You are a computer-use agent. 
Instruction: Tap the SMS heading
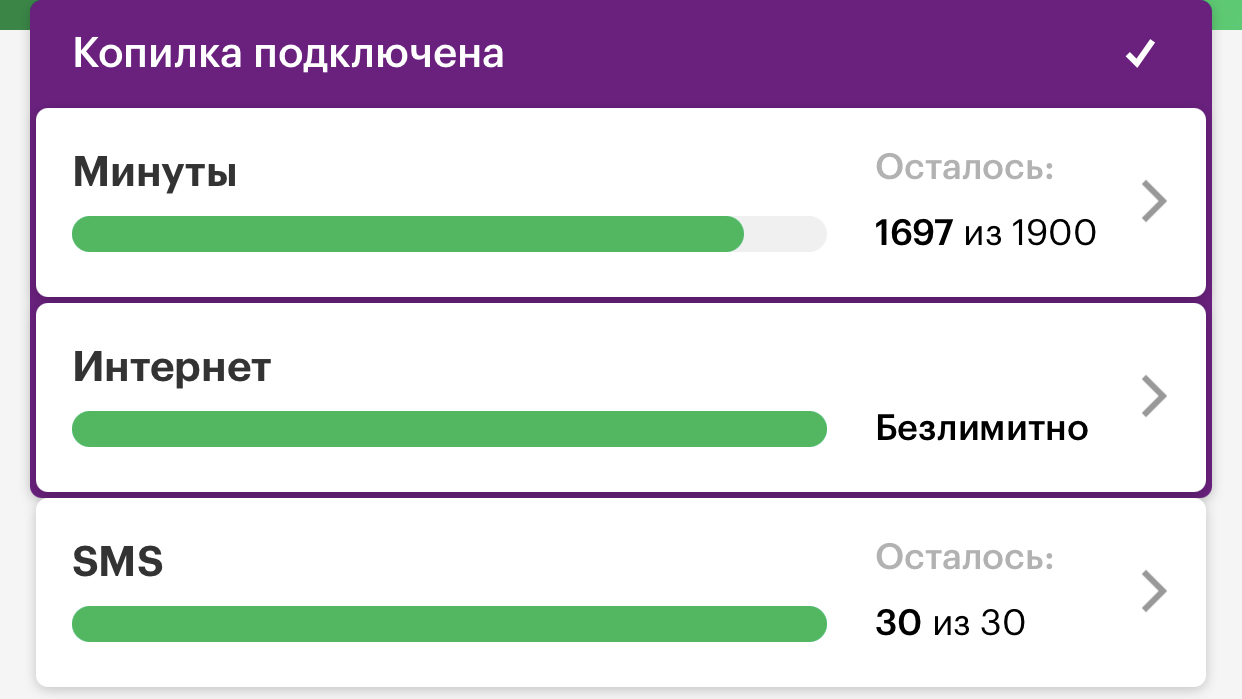(118, 562)
